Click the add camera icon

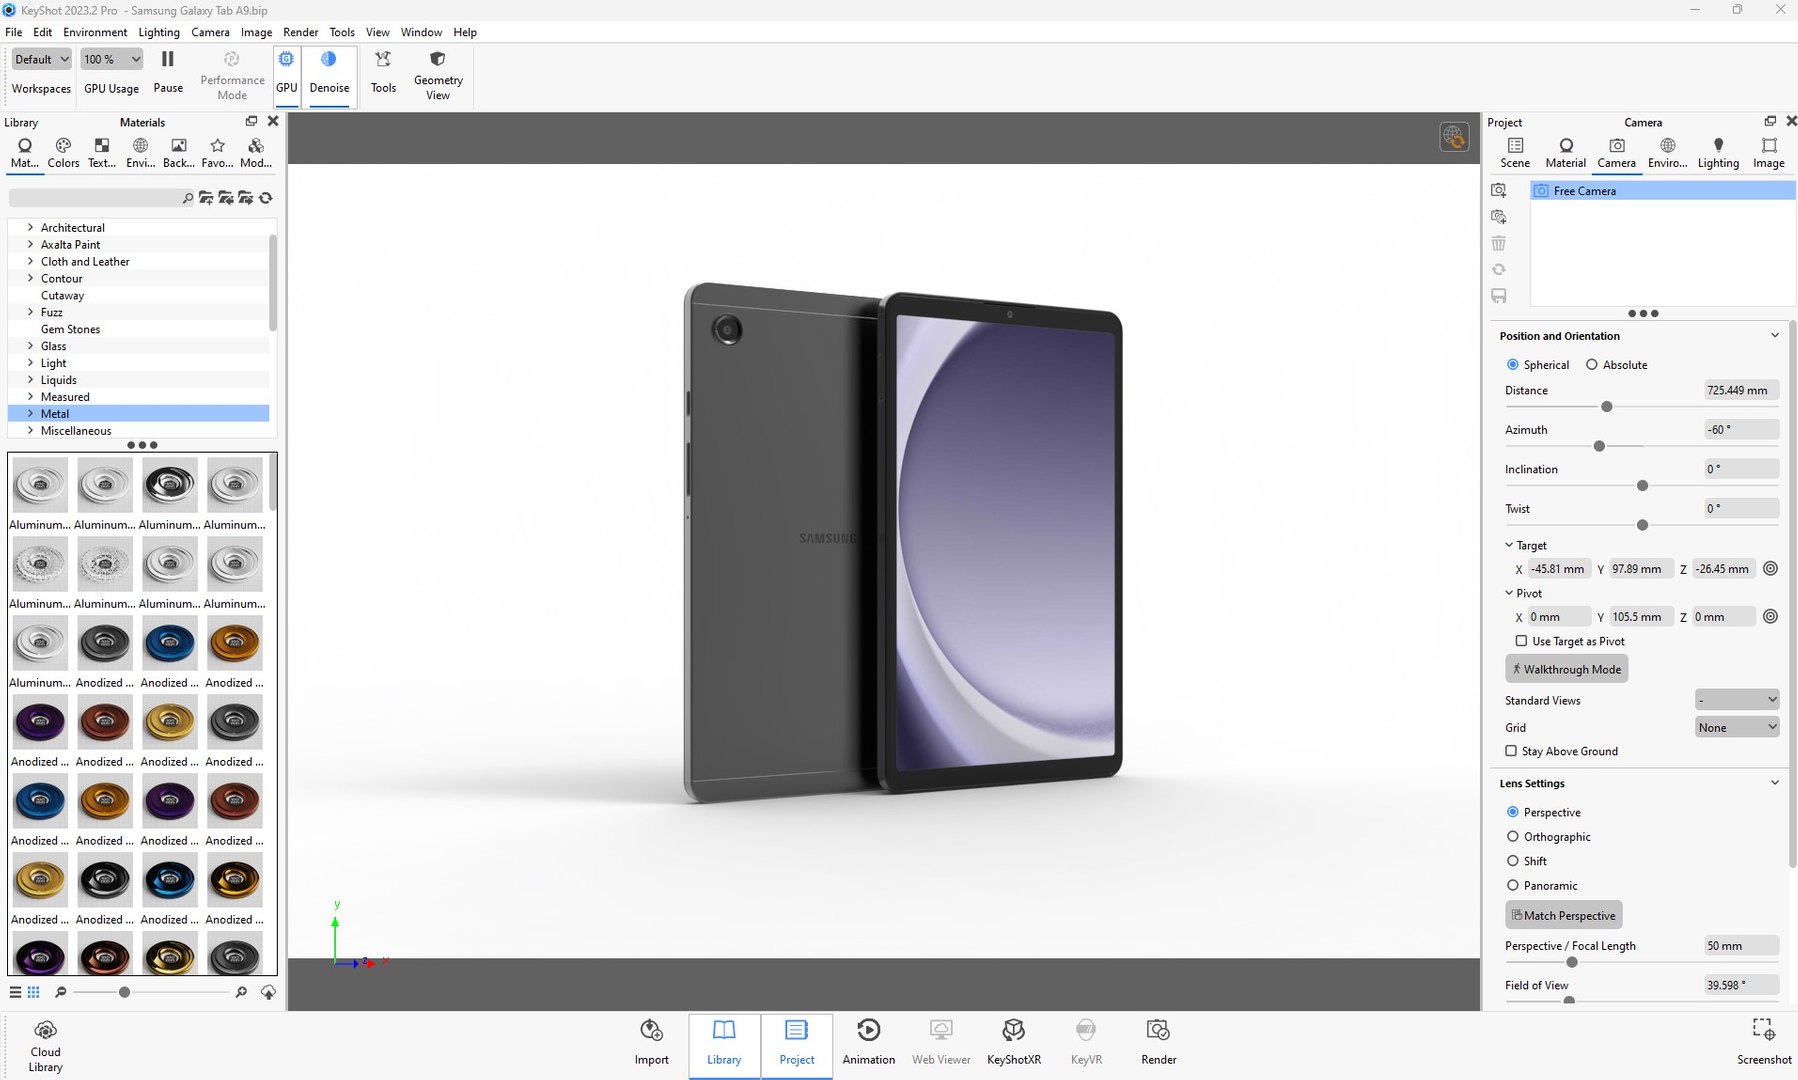(x=1498, y=190)
